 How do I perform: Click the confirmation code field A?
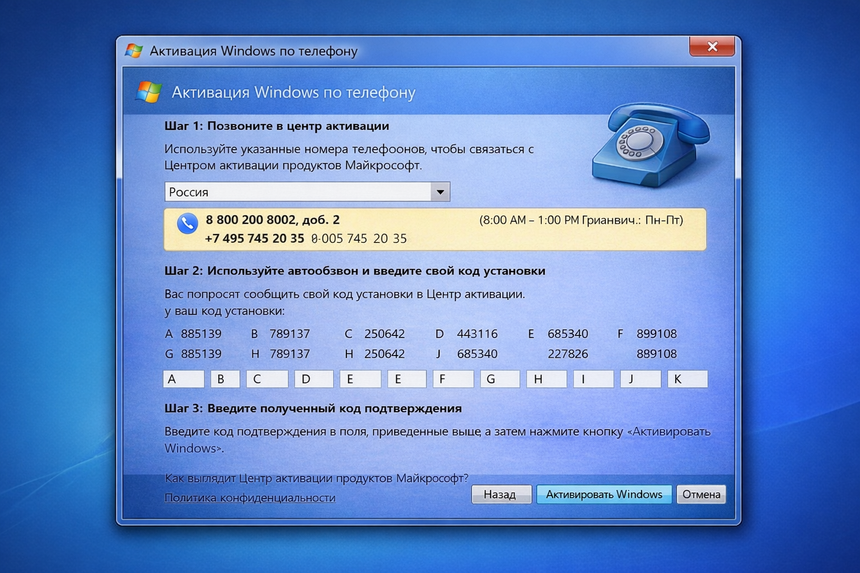[184, 379]
